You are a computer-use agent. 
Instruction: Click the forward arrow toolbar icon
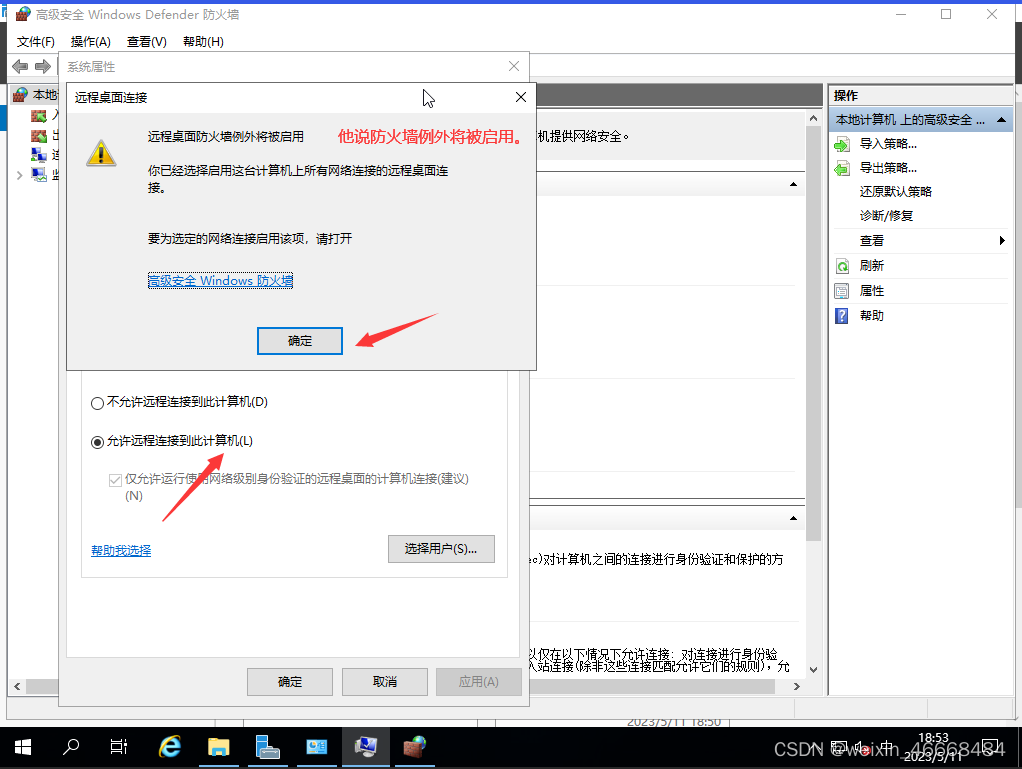43,66
